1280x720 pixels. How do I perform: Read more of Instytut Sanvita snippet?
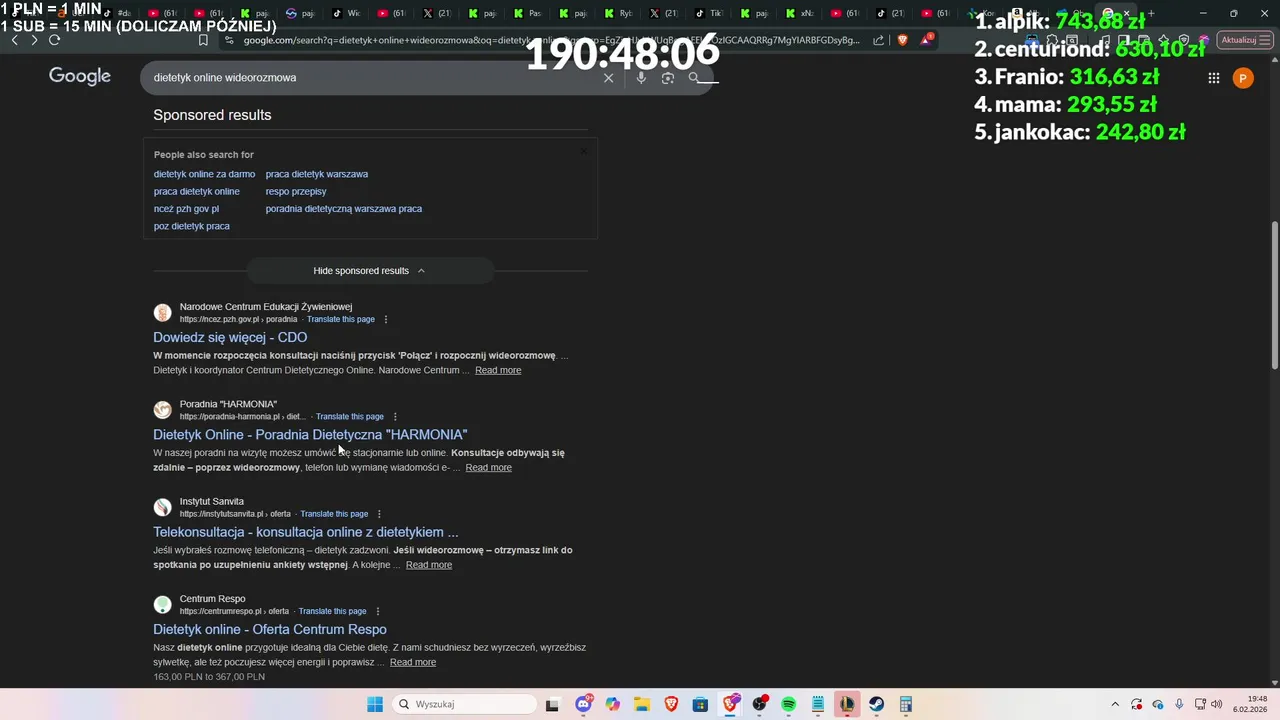pyautogui.click(x=429, y=565)
